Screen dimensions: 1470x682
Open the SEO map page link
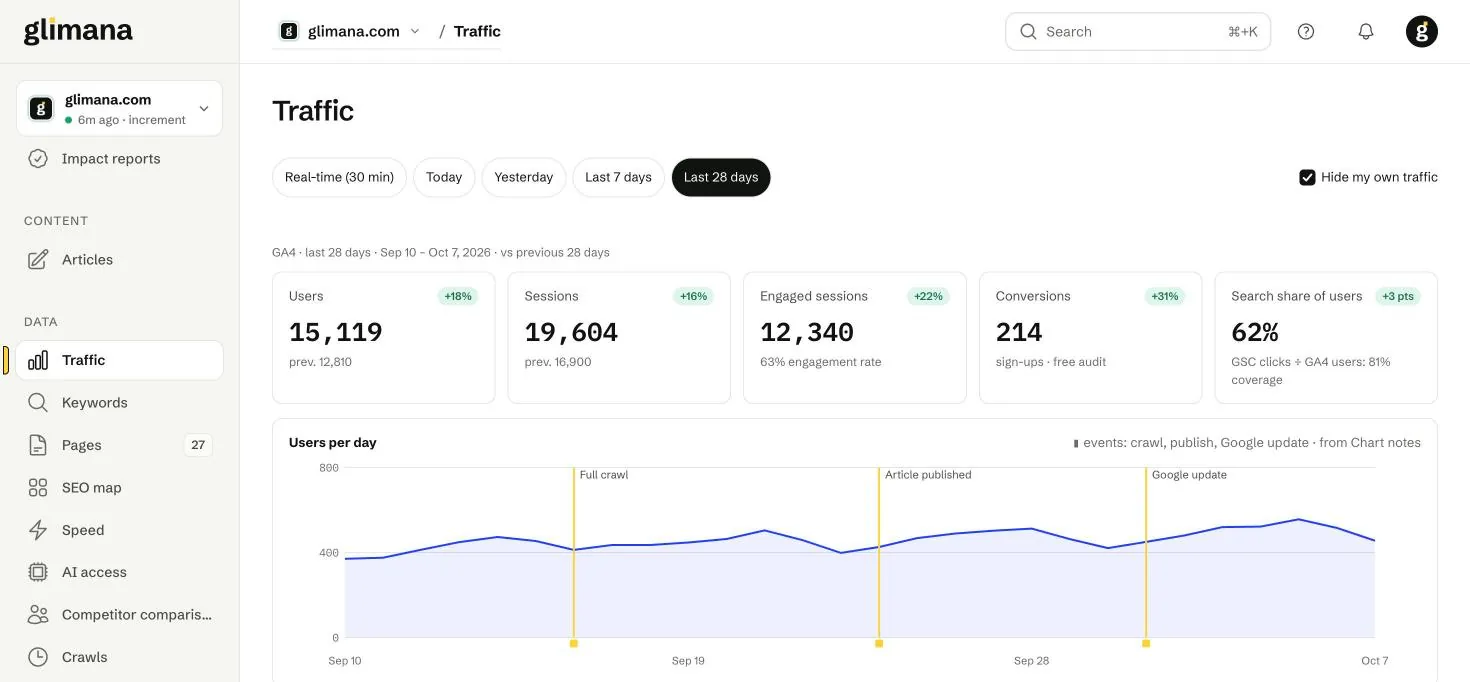pos(119,488)
